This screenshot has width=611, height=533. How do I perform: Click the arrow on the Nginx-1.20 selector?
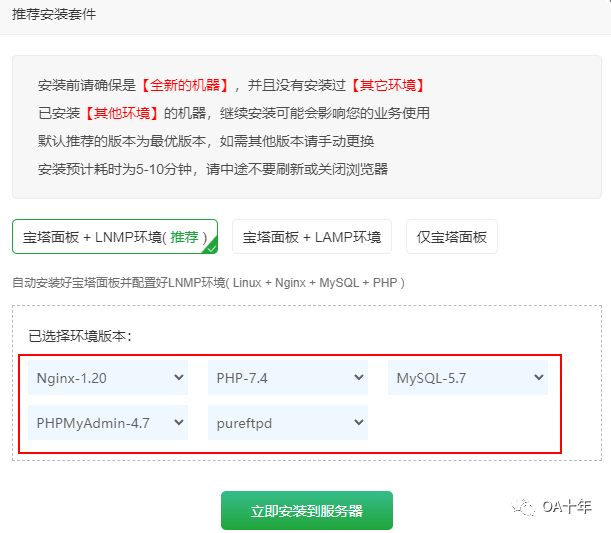tap(179, 378)
